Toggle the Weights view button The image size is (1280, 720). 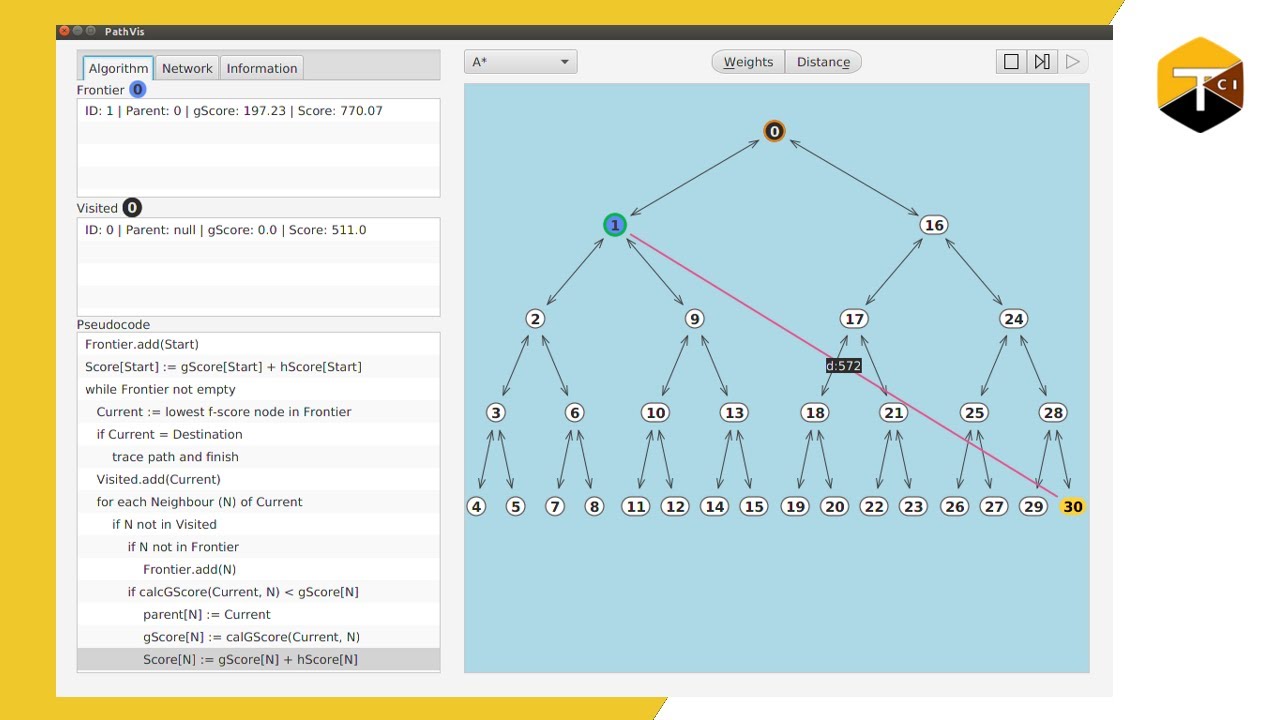(x=748, y=62)
